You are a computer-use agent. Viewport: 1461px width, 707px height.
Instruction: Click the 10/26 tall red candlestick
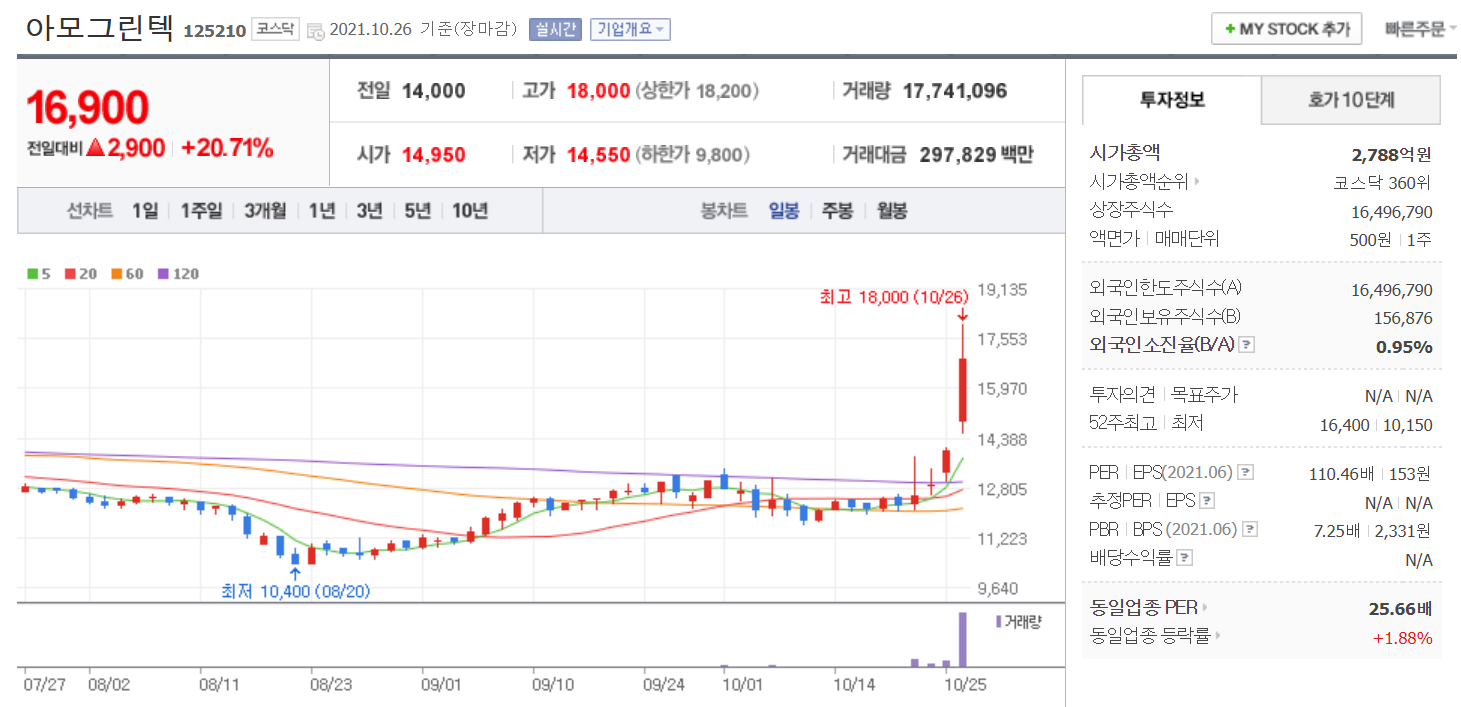point(962,390)
